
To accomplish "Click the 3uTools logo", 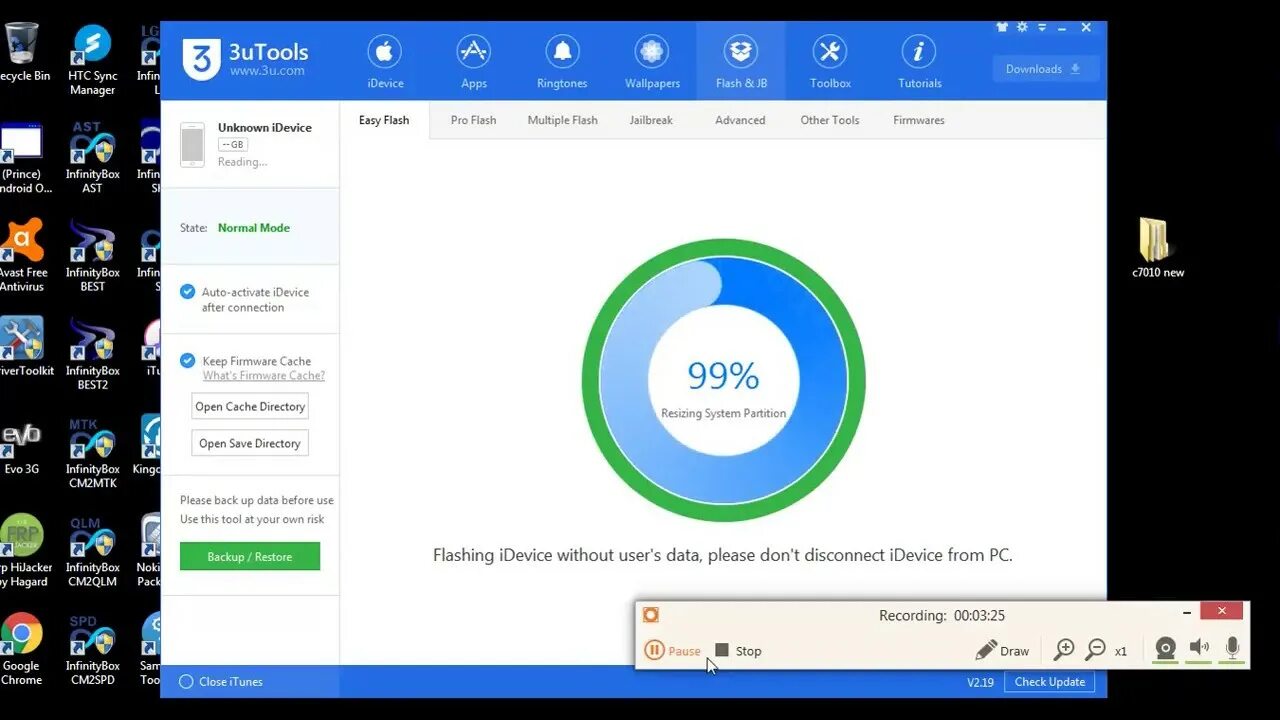I will pos(246,59).
